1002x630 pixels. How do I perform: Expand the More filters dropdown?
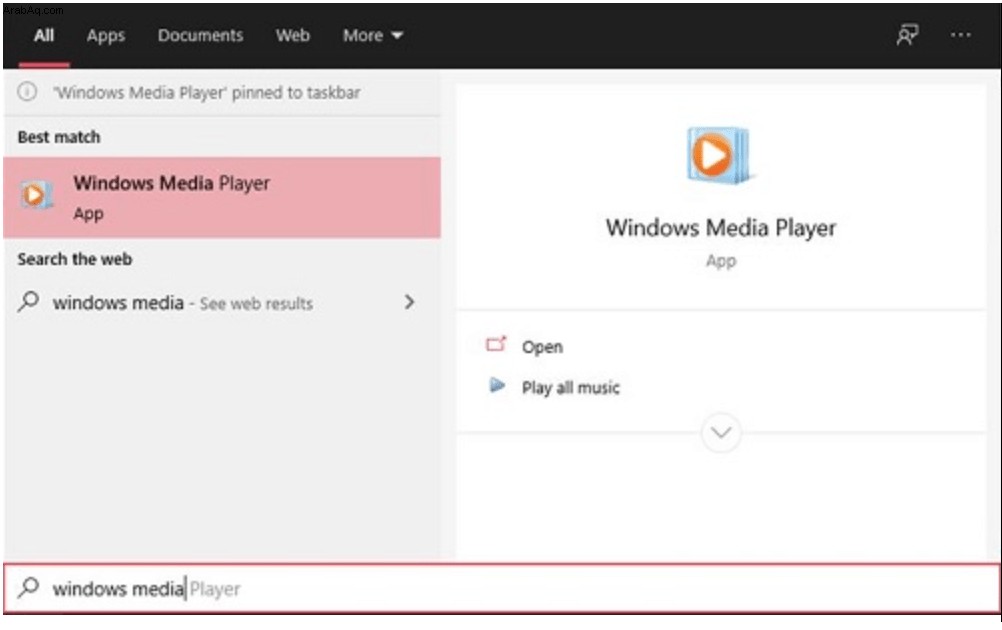(373, 36)
